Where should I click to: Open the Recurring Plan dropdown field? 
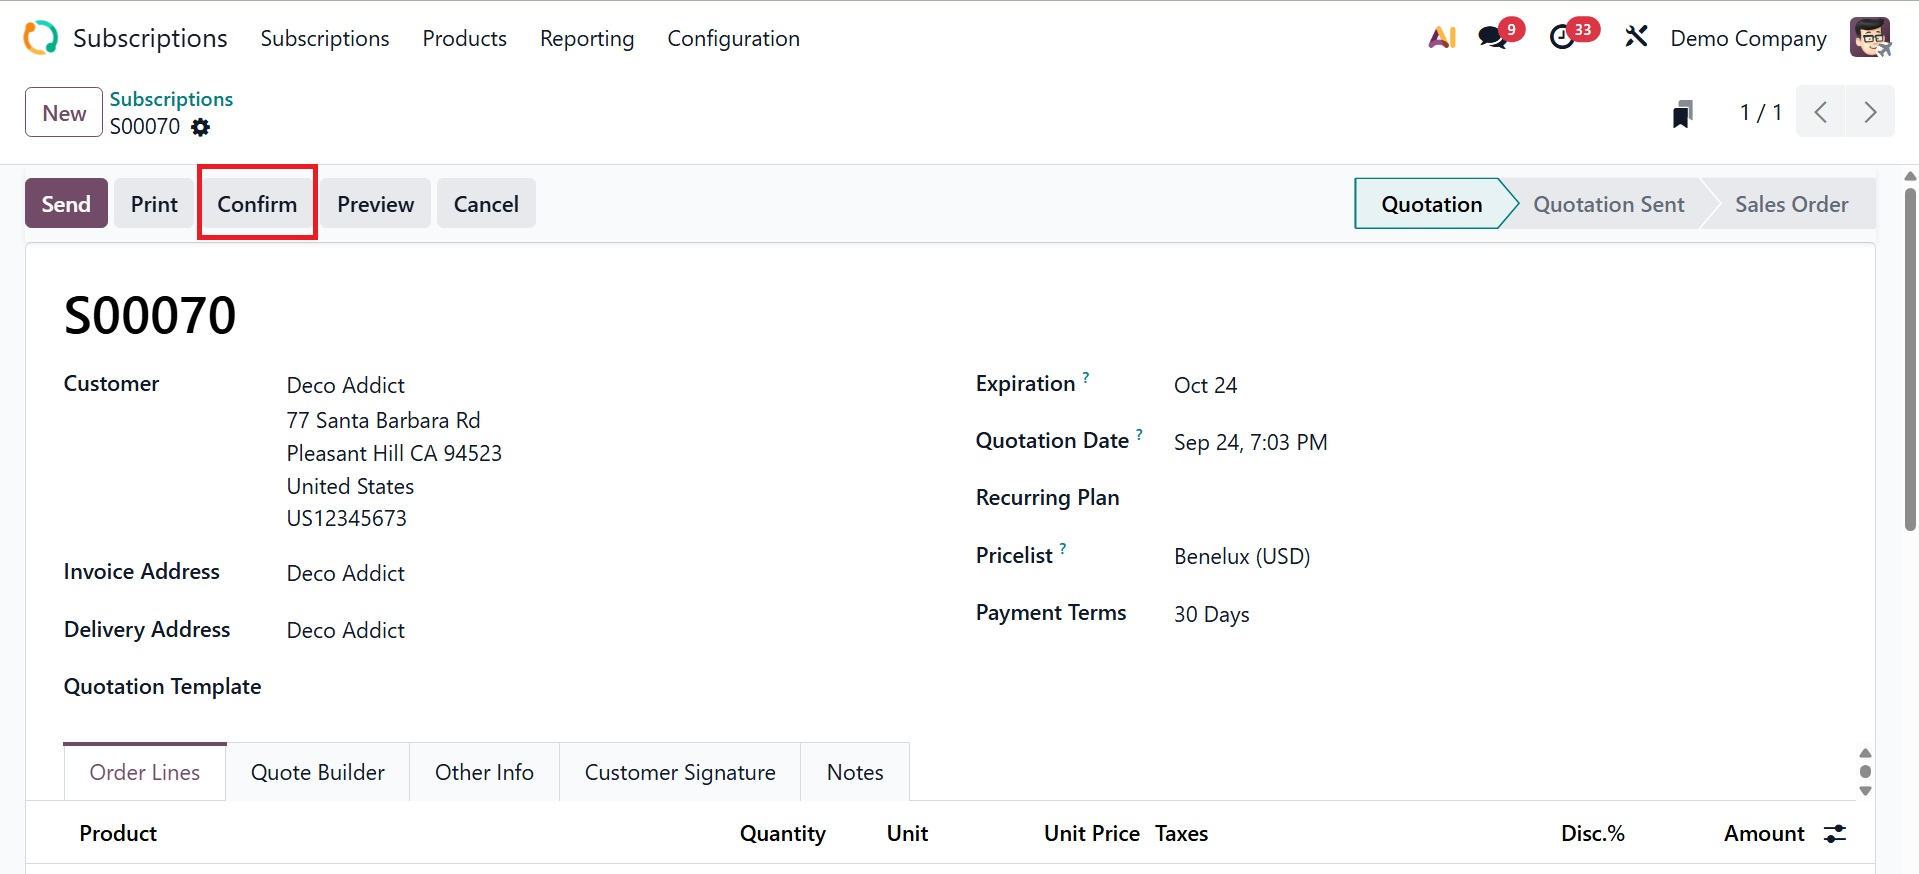click(x=1400, y=498)
